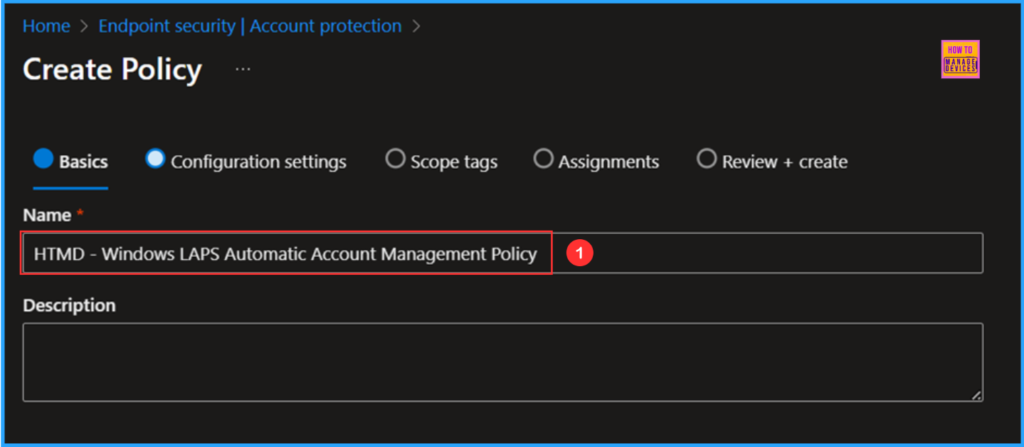Image resolution: width=1024 pixels, height=447 pixels.
Task: Go to the Configuration settings step
Action: (x=246, y=161)
